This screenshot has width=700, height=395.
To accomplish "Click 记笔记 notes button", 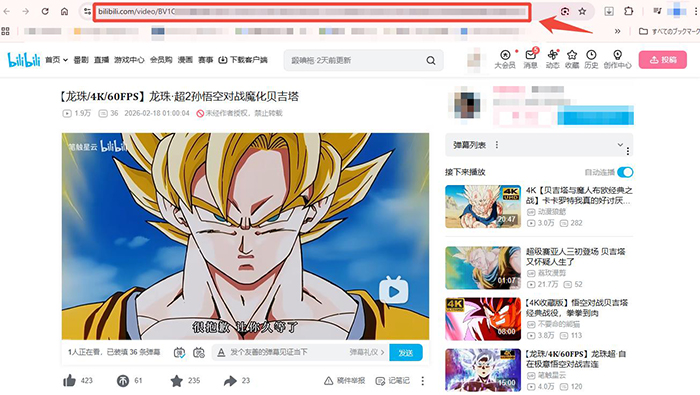I will point(392,381).
